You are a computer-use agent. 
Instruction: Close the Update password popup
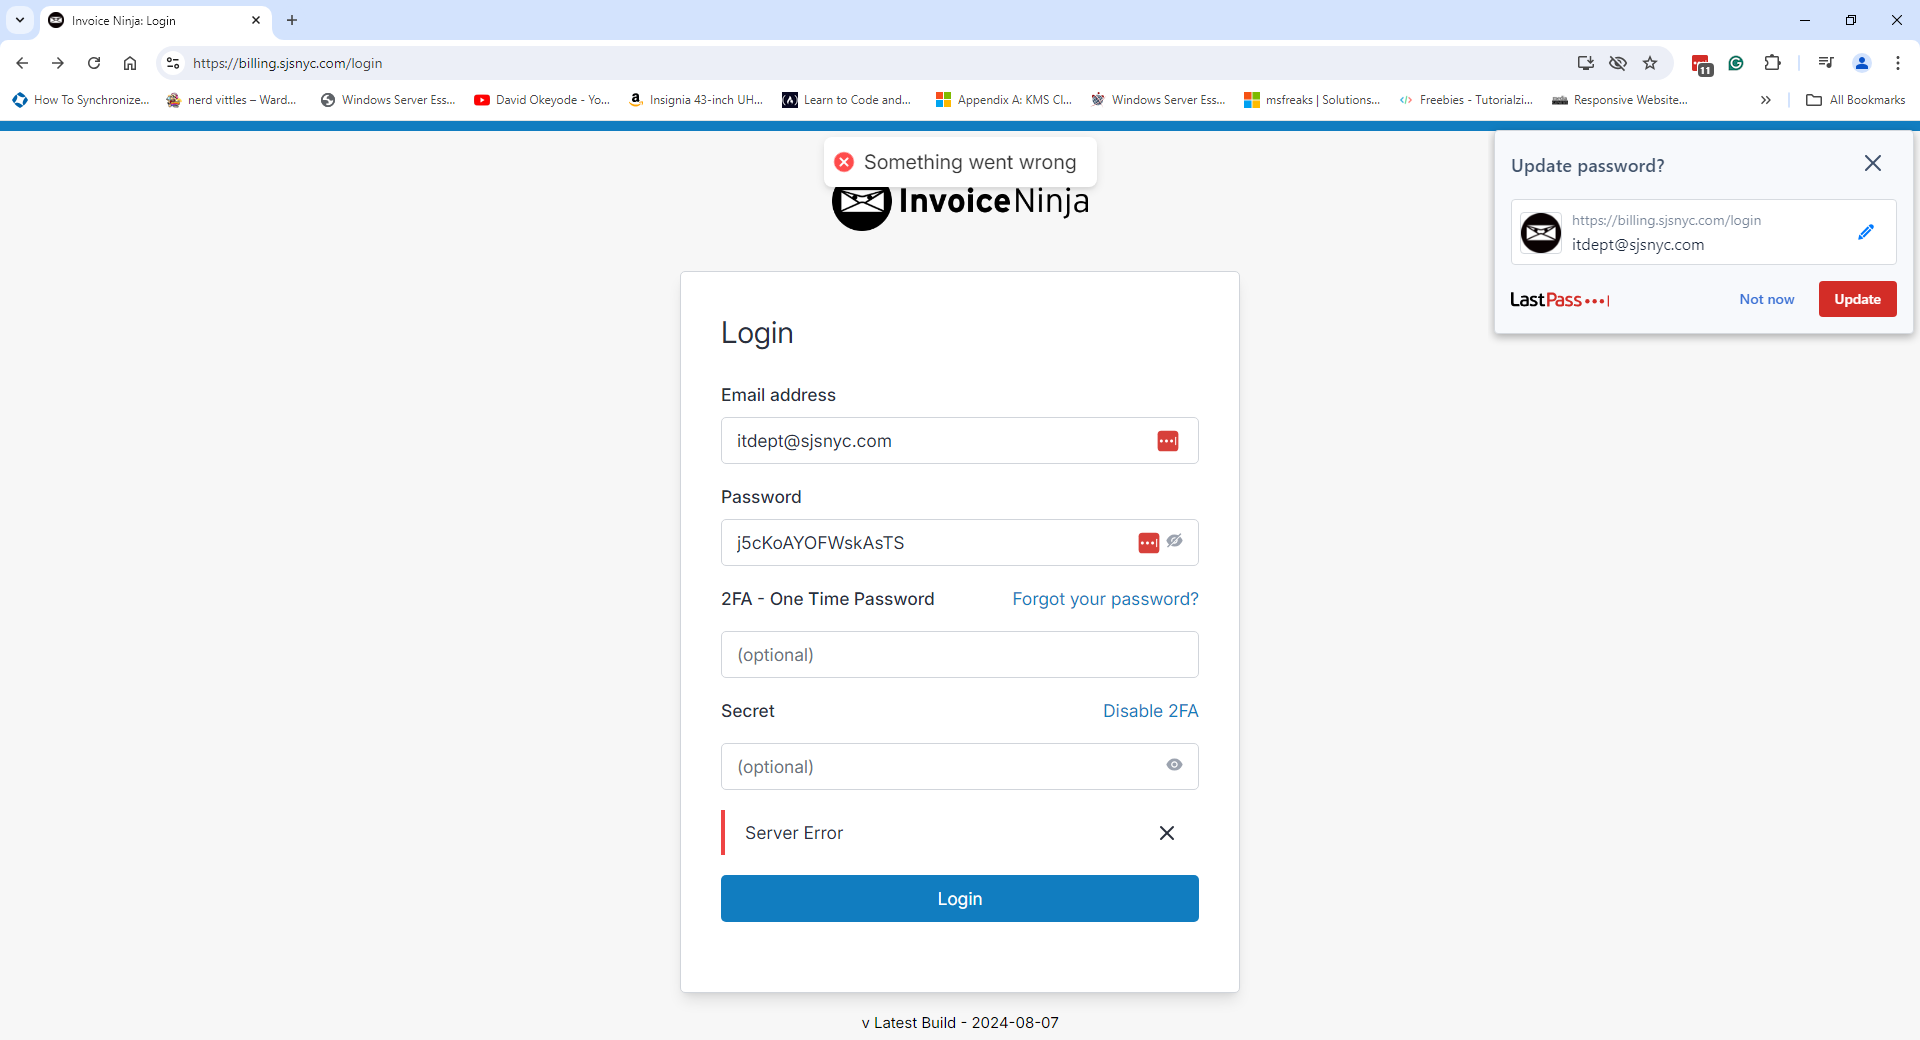(1873, 163)
